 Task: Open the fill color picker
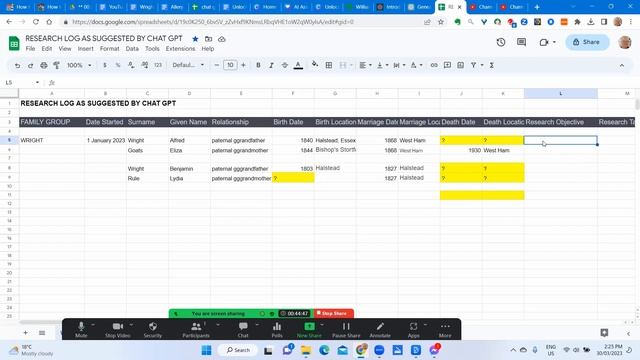click(x=315, y=64)
